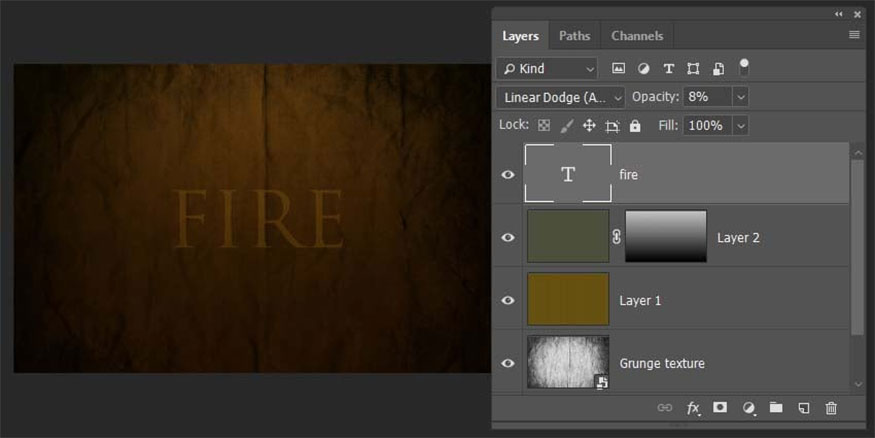
Task: Delete layer using trash icon
Action: point(831,408)
